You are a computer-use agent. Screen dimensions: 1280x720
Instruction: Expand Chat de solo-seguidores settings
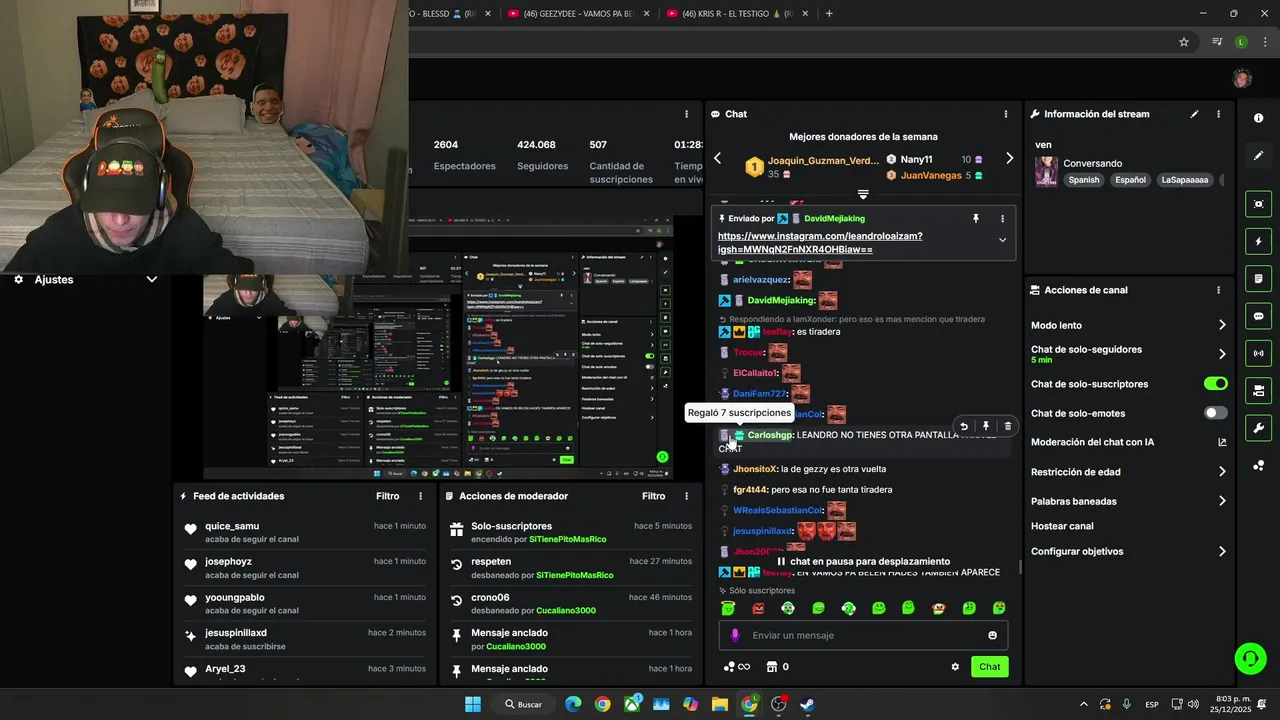pos(1222,354)
